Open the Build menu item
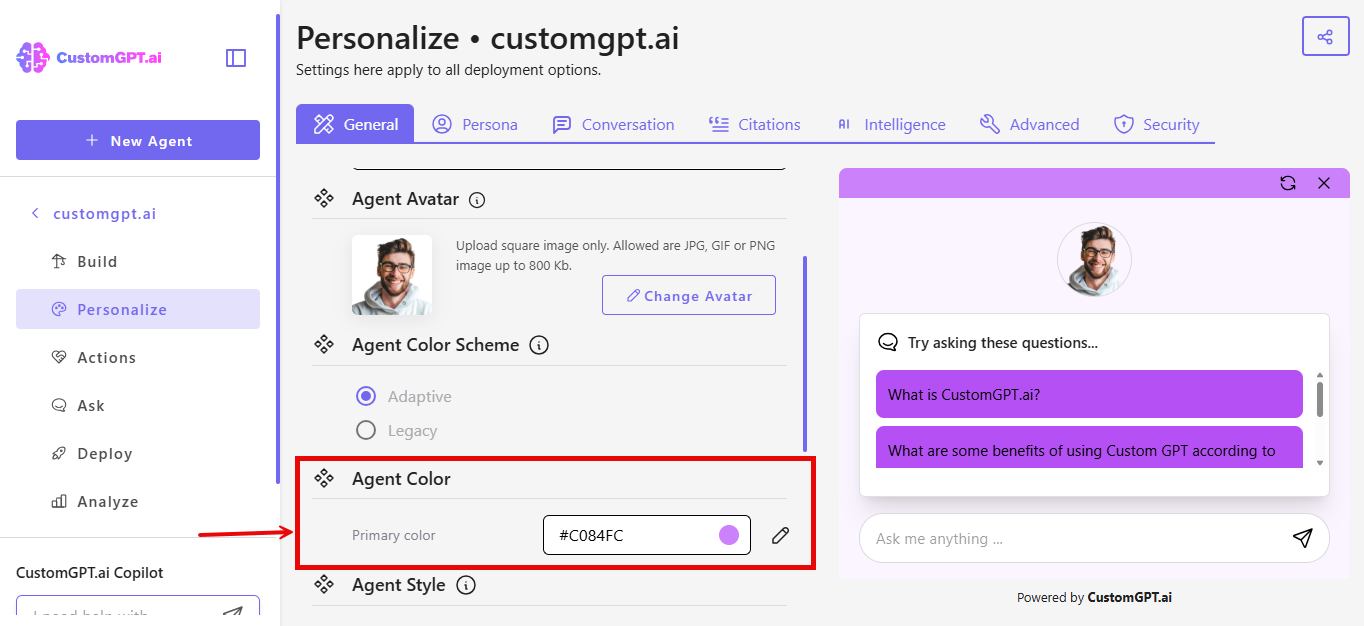The width and height of the screenshot is (1364, 626). tap(138, 262)
